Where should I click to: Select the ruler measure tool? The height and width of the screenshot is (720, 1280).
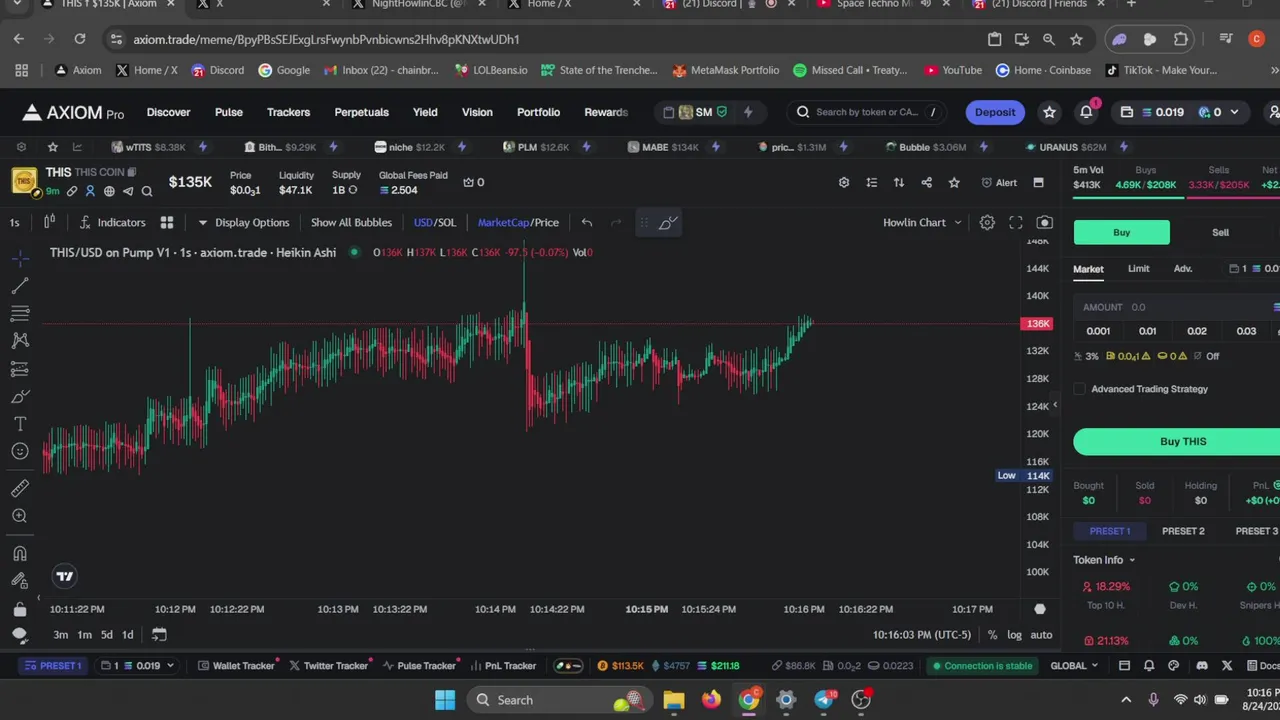(x=20, y=488)
